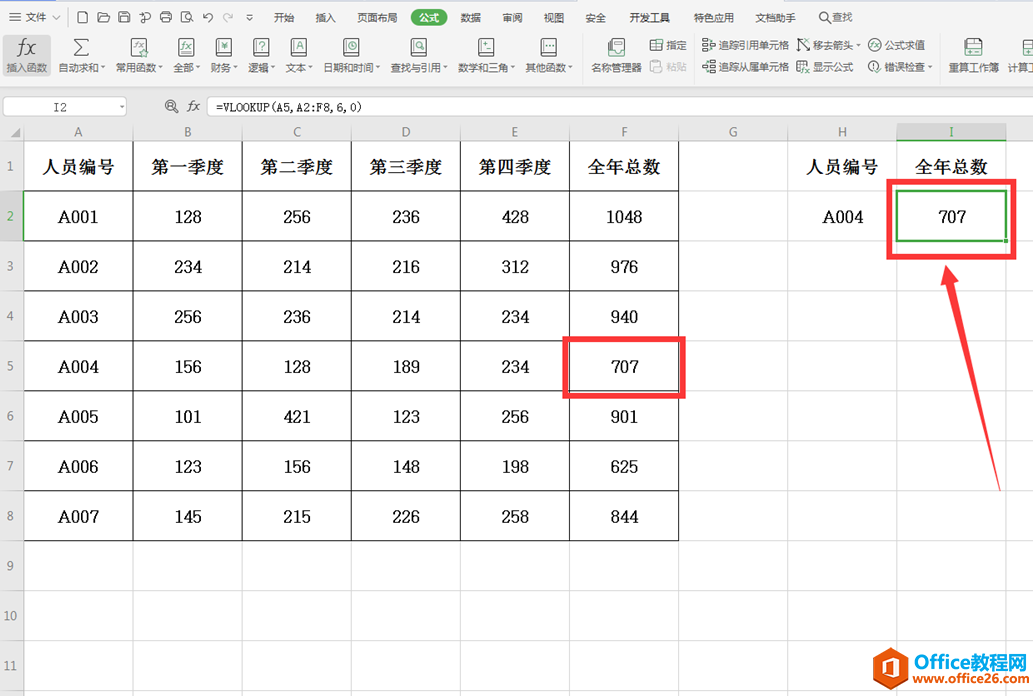Open the Special Features (特色应用) tab
The image size is (1036, 696).
click(x=714, y=18)
